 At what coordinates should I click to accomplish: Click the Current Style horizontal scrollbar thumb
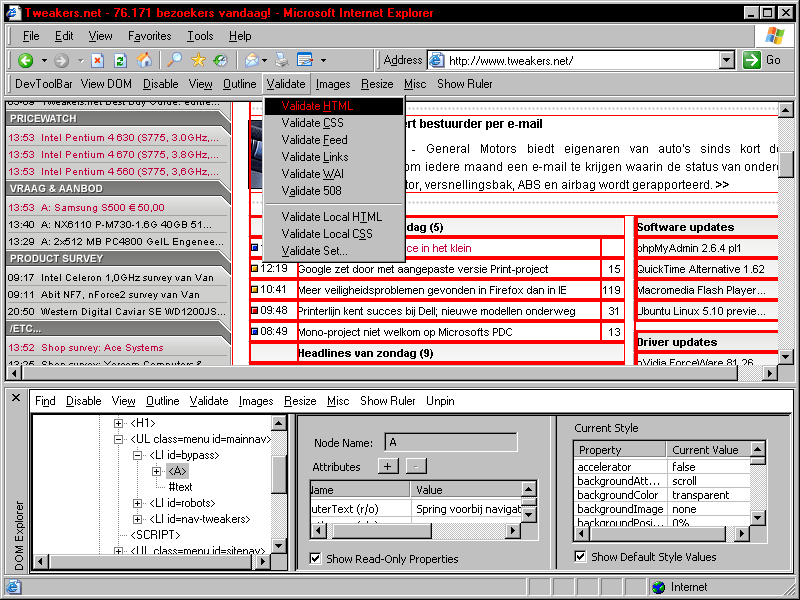point(658,534)
